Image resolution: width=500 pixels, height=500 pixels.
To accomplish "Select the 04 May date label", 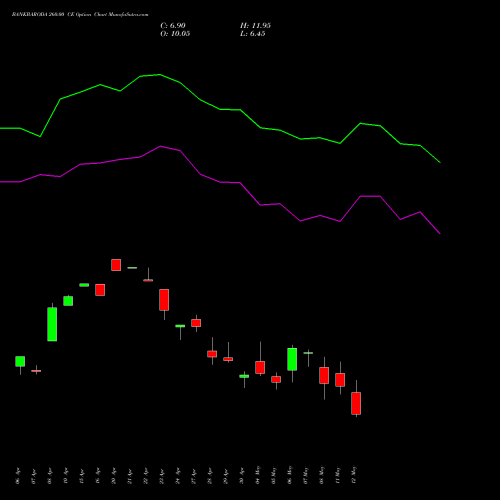I will (258, 475).
